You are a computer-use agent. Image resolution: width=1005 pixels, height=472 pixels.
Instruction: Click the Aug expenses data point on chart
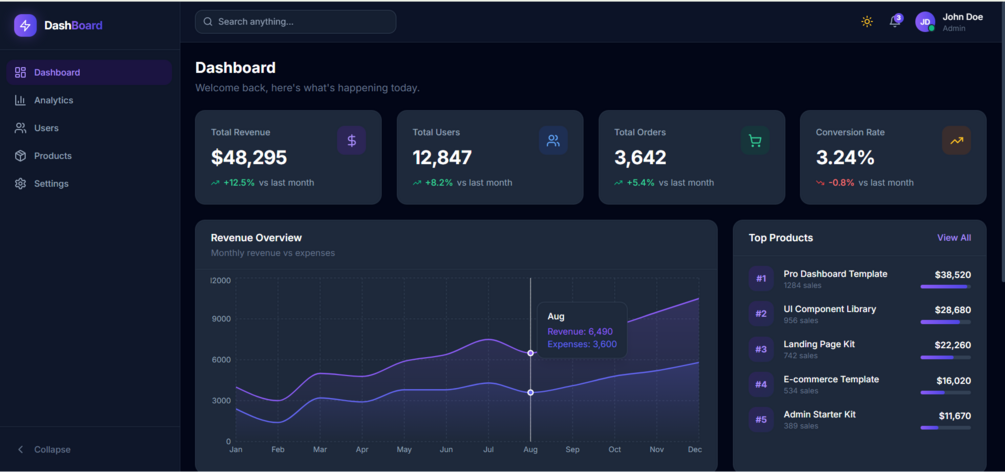pos(530,392)
